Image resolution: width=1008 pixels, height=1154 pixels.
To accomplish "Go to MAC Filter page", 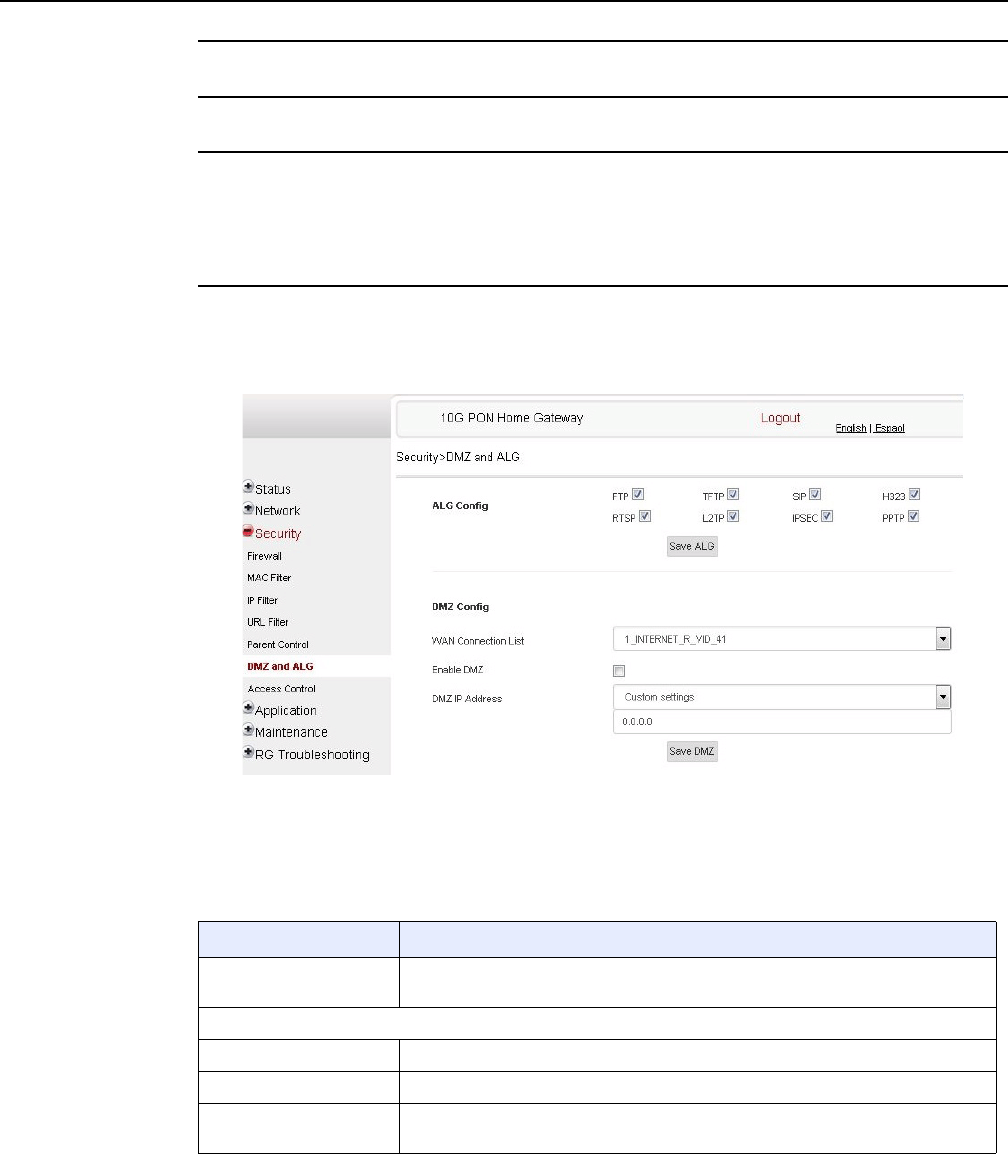I will (x=269, y=578).
